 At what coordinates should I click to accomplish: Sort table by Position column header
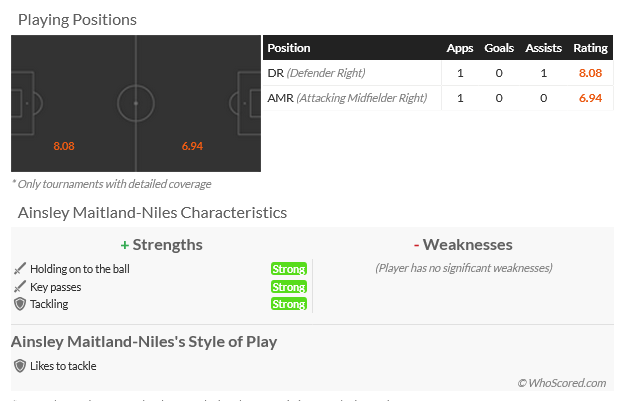(289, 48)
